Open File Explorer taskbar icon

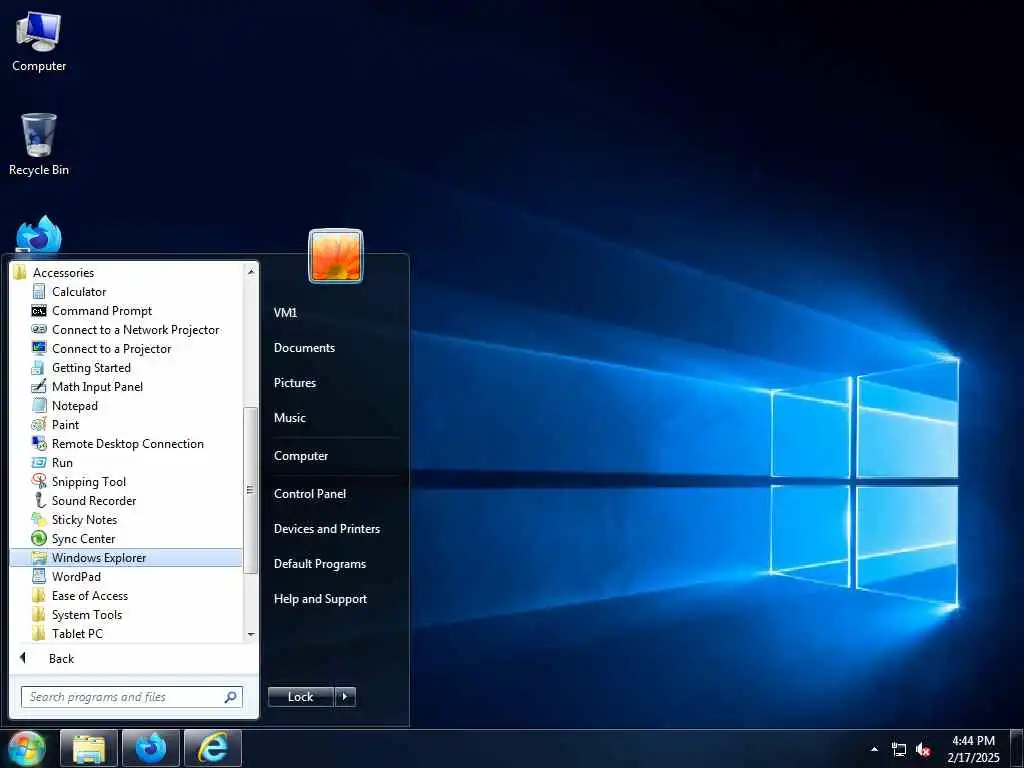tap(89, 748)
